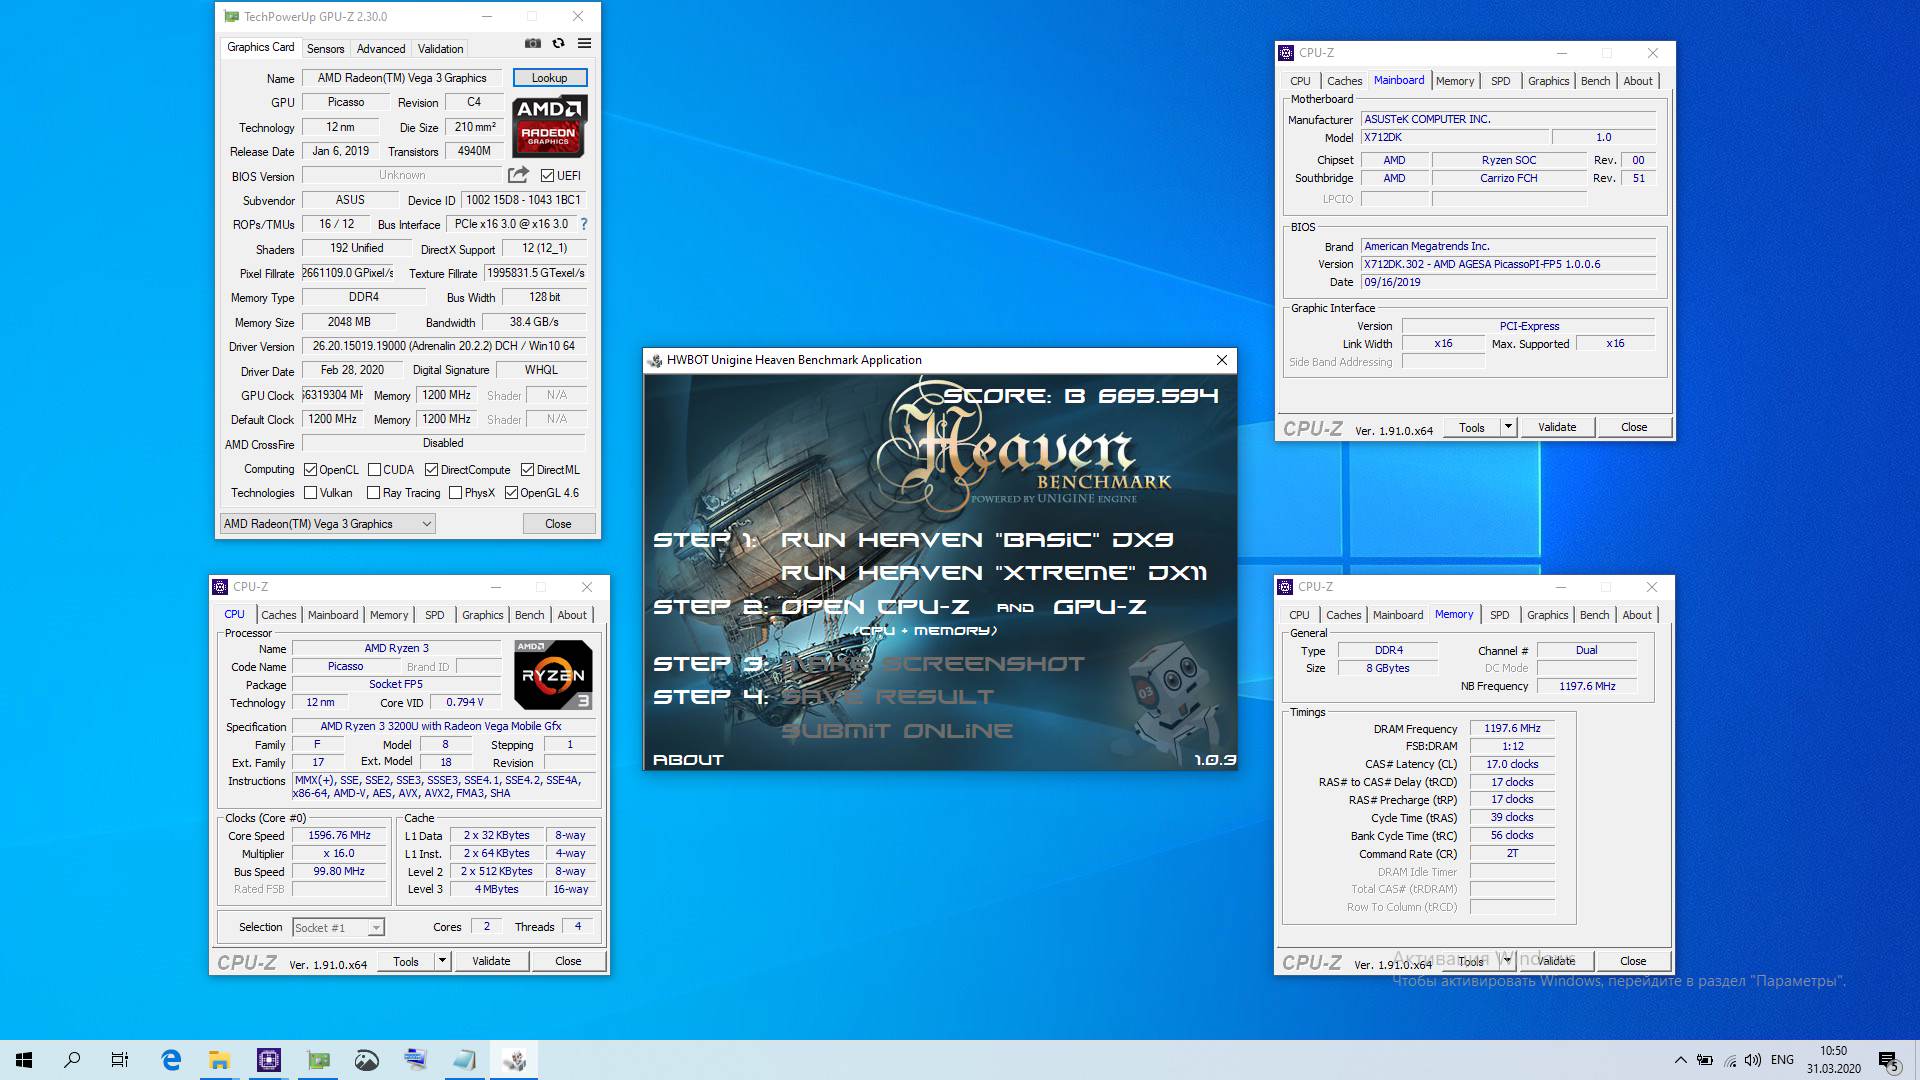Run Heaven "Xtreme" DX11 benchmark
This screenshot has width=1920, height=1080.
coord(993,573)
